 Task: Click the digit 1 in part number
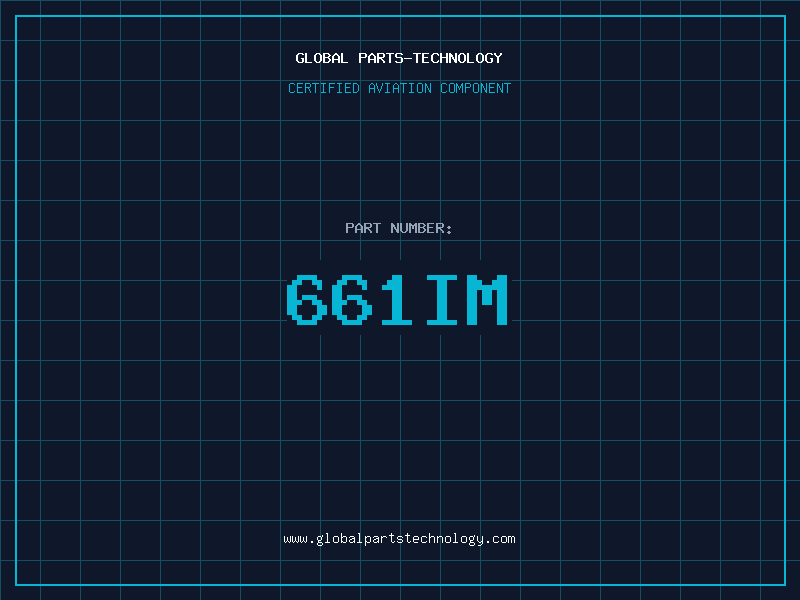[399, 300]
